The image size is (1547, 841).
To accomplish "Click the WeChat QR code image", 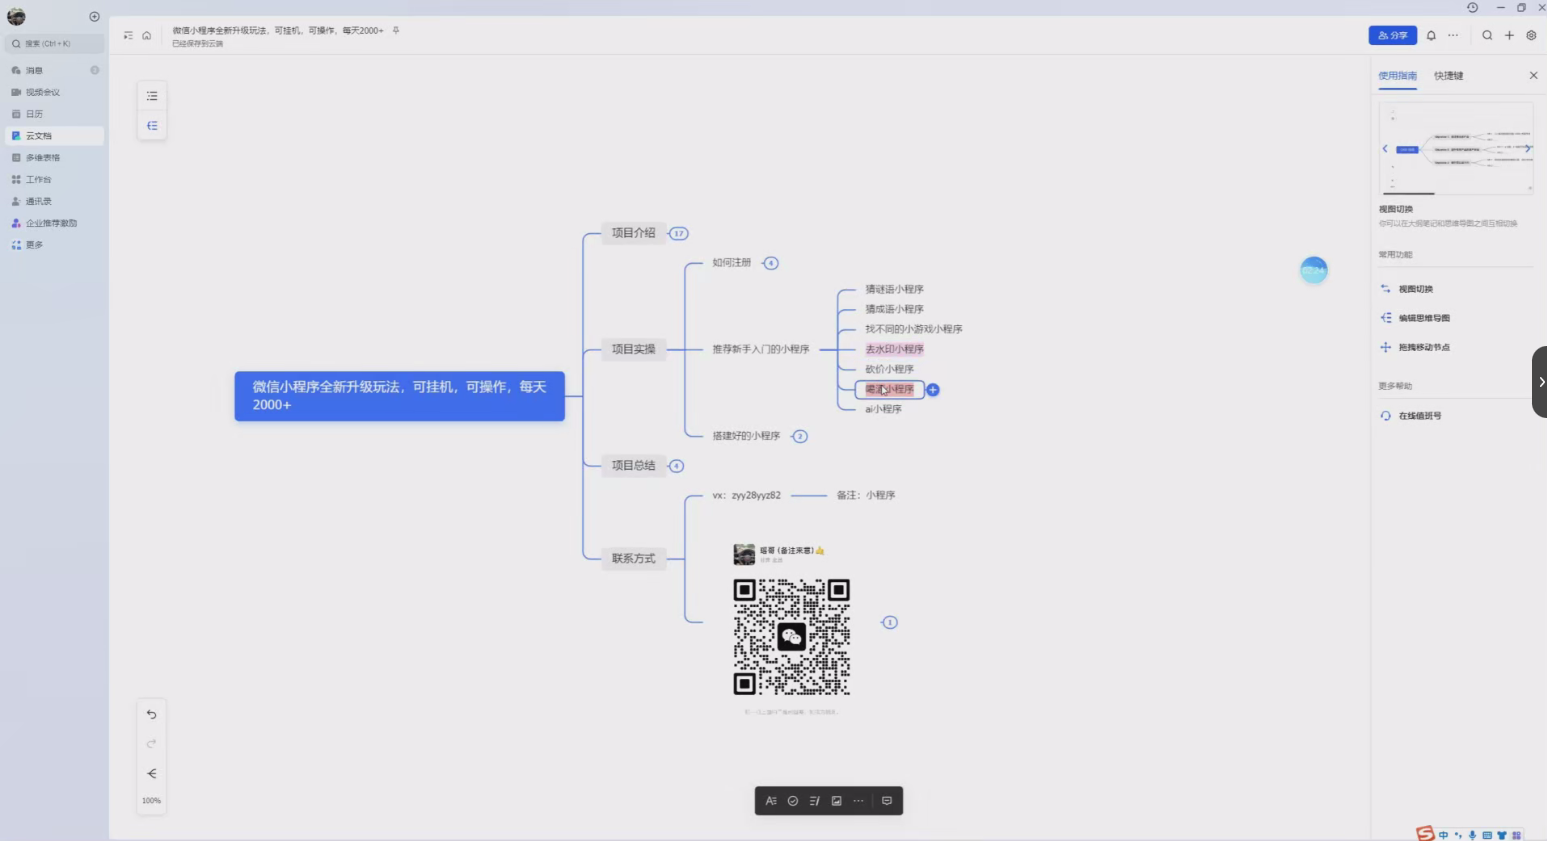I will coord(792,637).
